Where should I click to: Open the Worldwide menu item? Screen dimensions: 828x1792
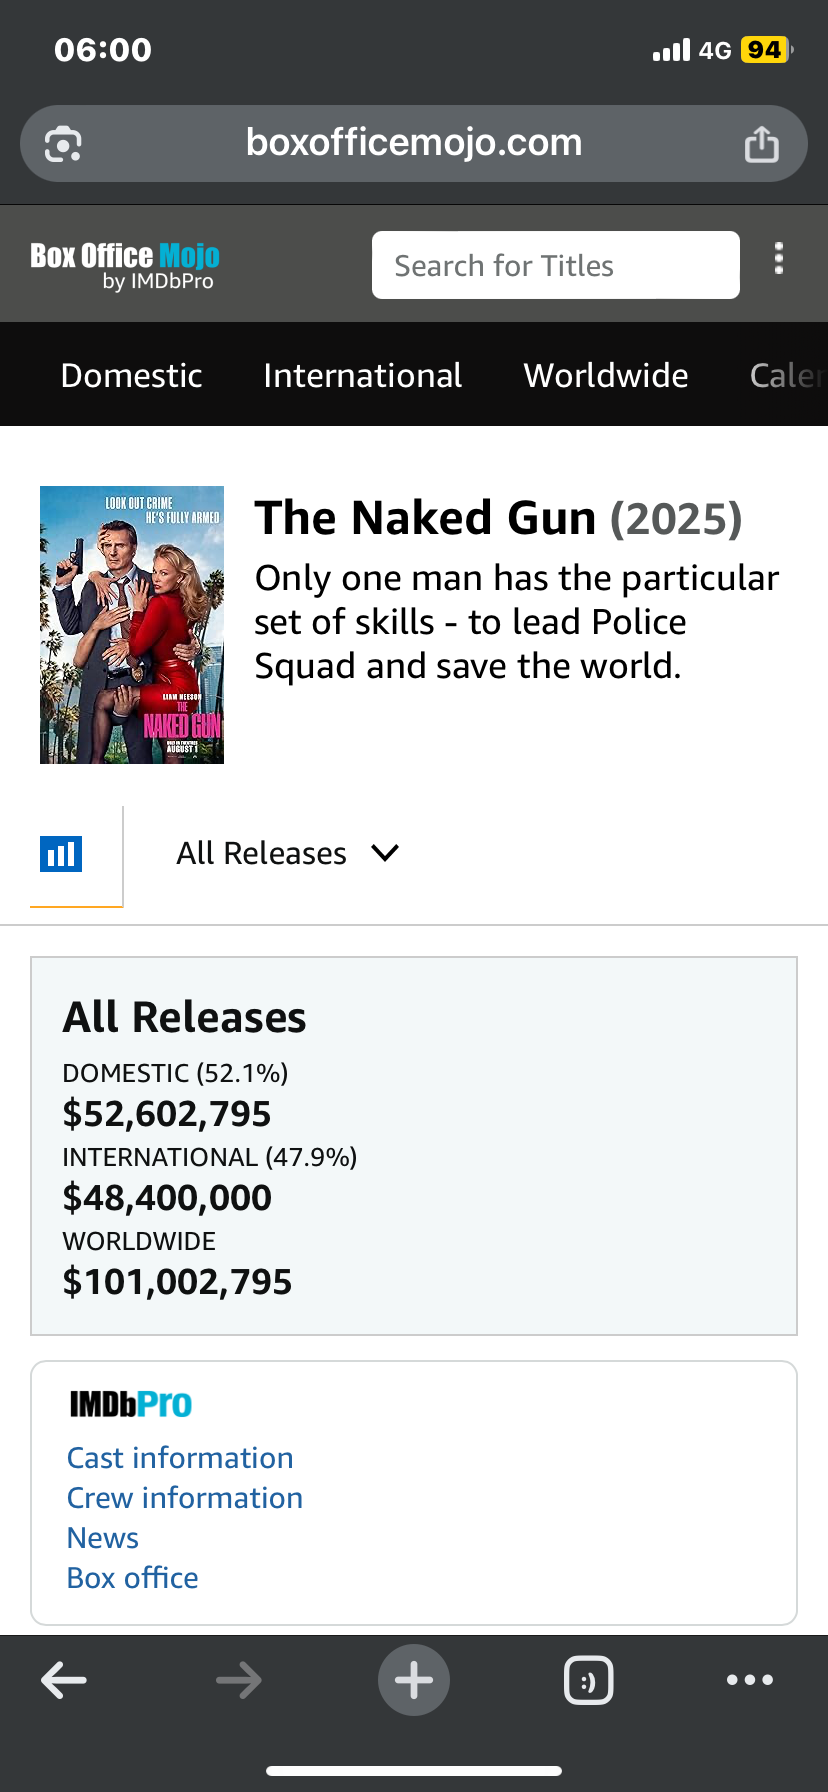point(606,375)
